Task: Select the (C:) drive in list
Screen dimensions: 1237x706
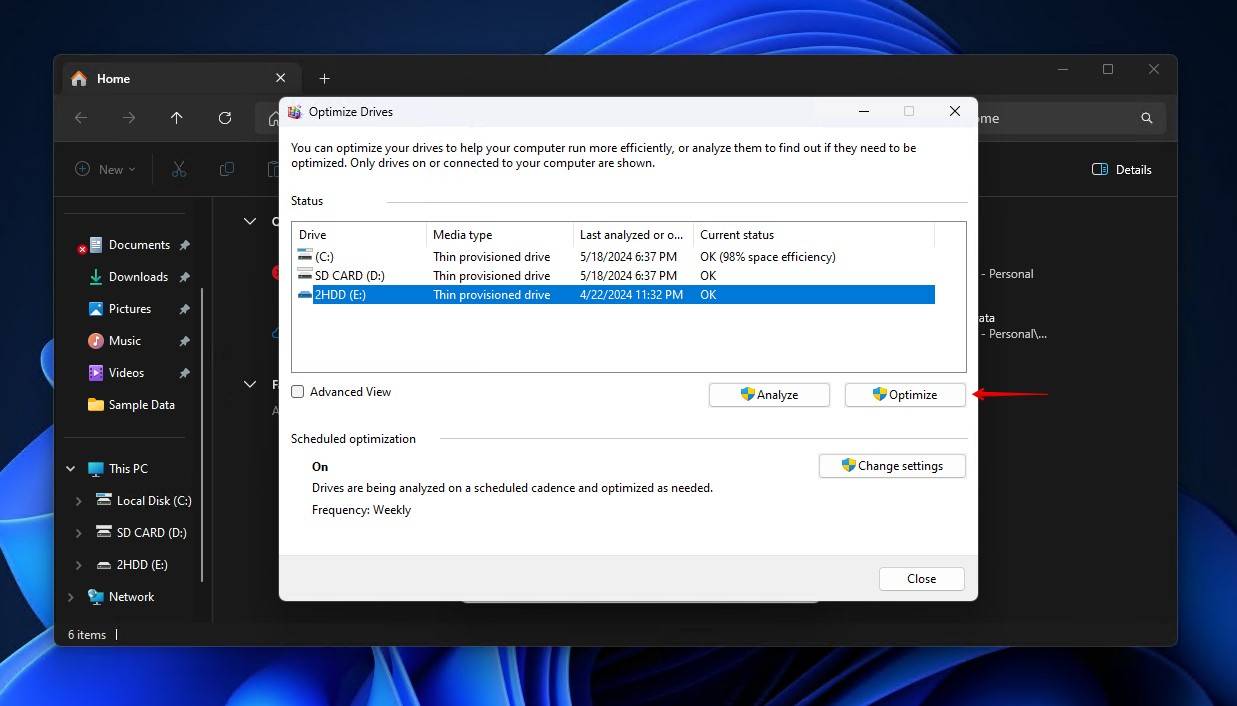Action: pyautogui.click(x=324, y=257)
